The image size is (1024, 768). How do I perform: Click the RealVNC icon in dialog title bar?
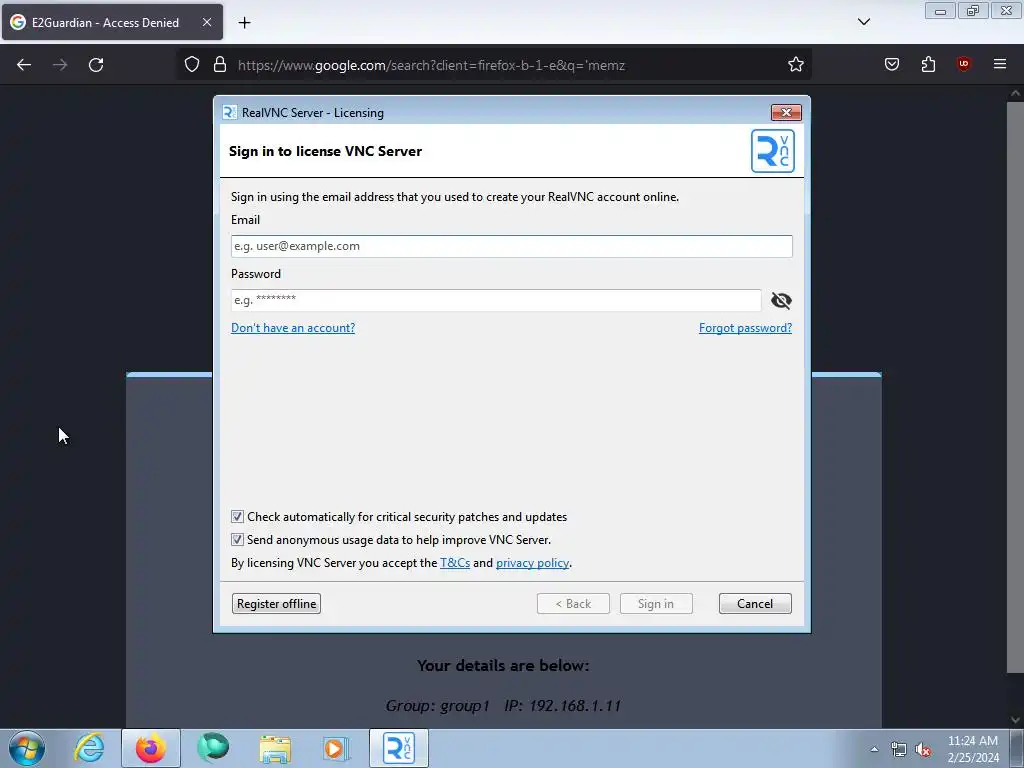229,112
